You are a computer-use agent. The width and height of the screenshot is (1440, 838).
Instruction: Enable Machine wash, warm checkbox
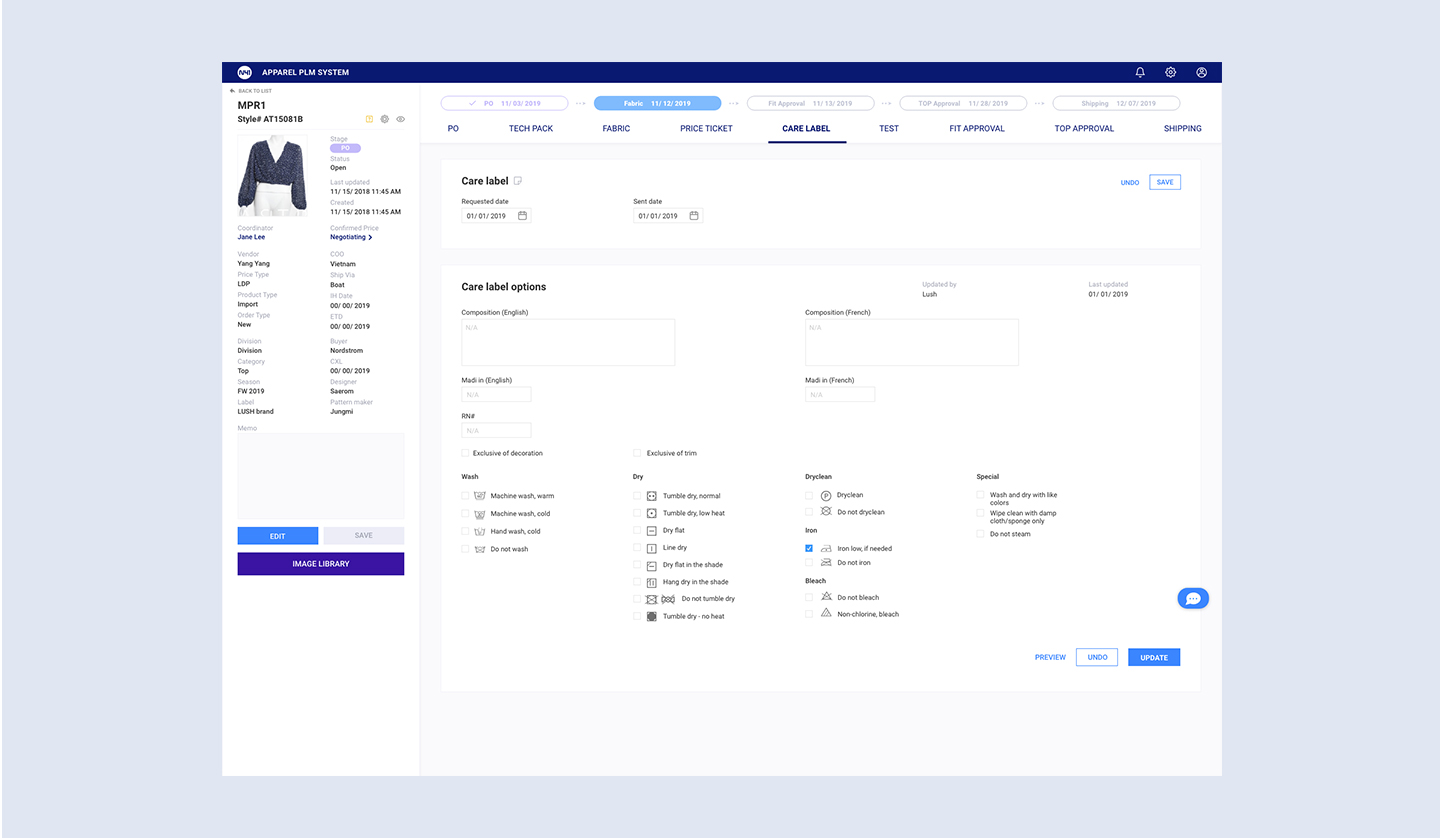[x=465, y=496]
